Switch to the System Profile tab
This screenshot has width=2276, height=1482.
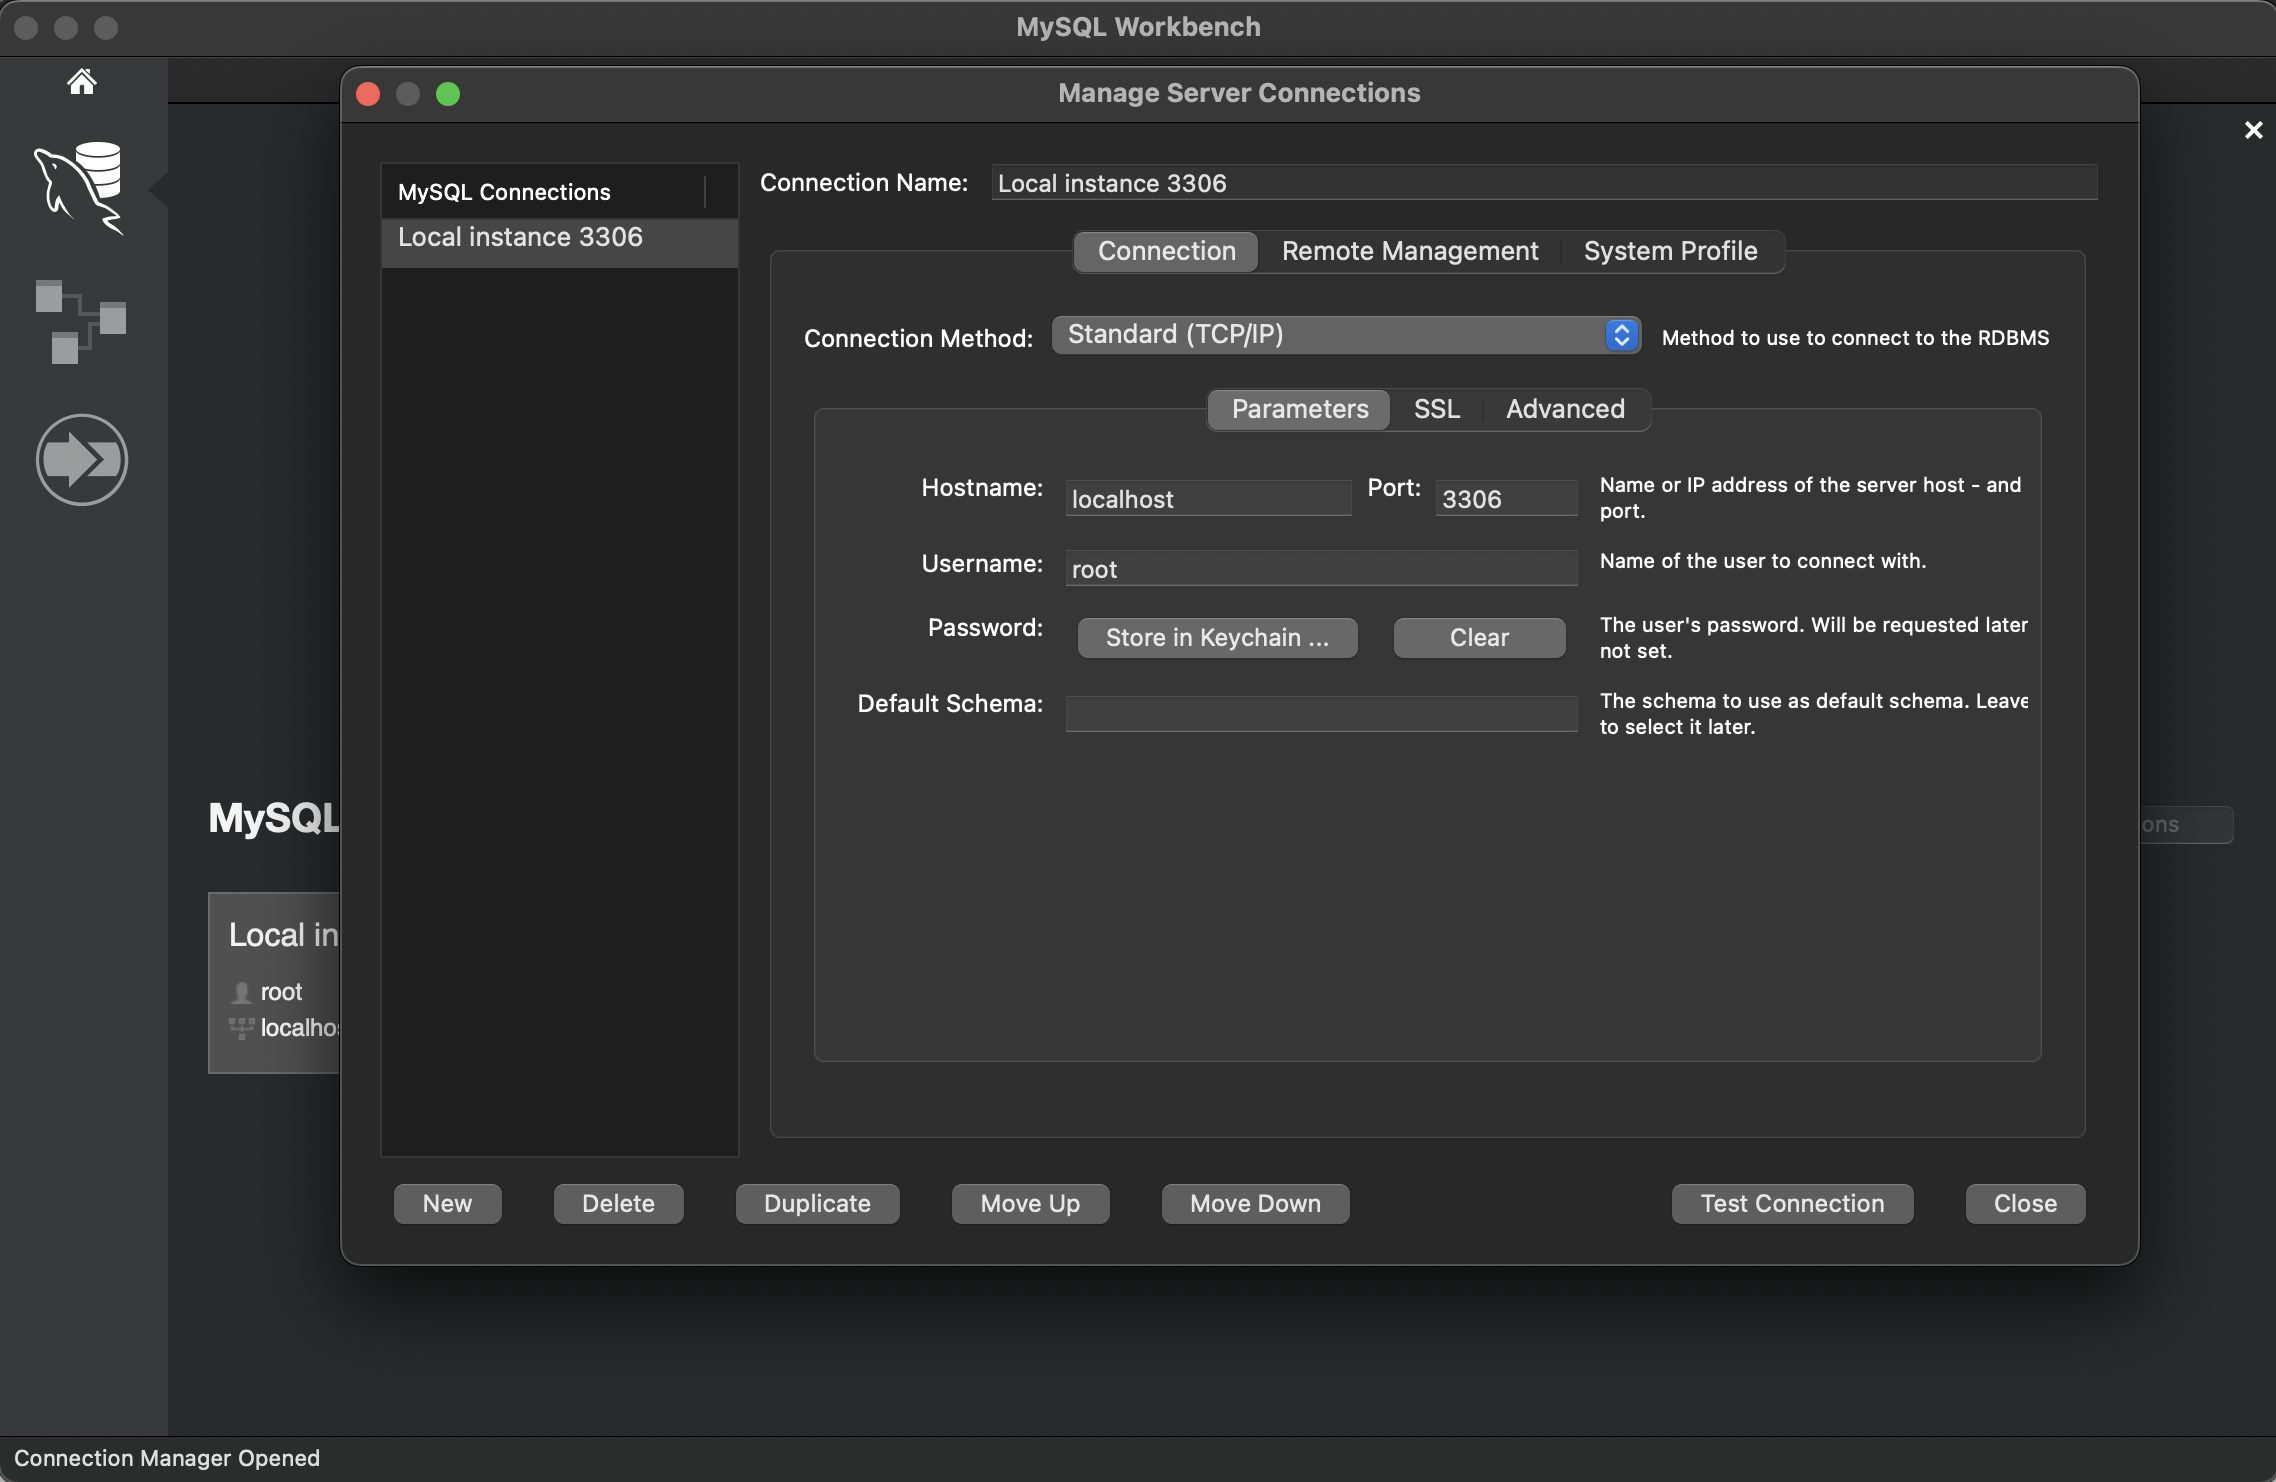point(1670,251)
